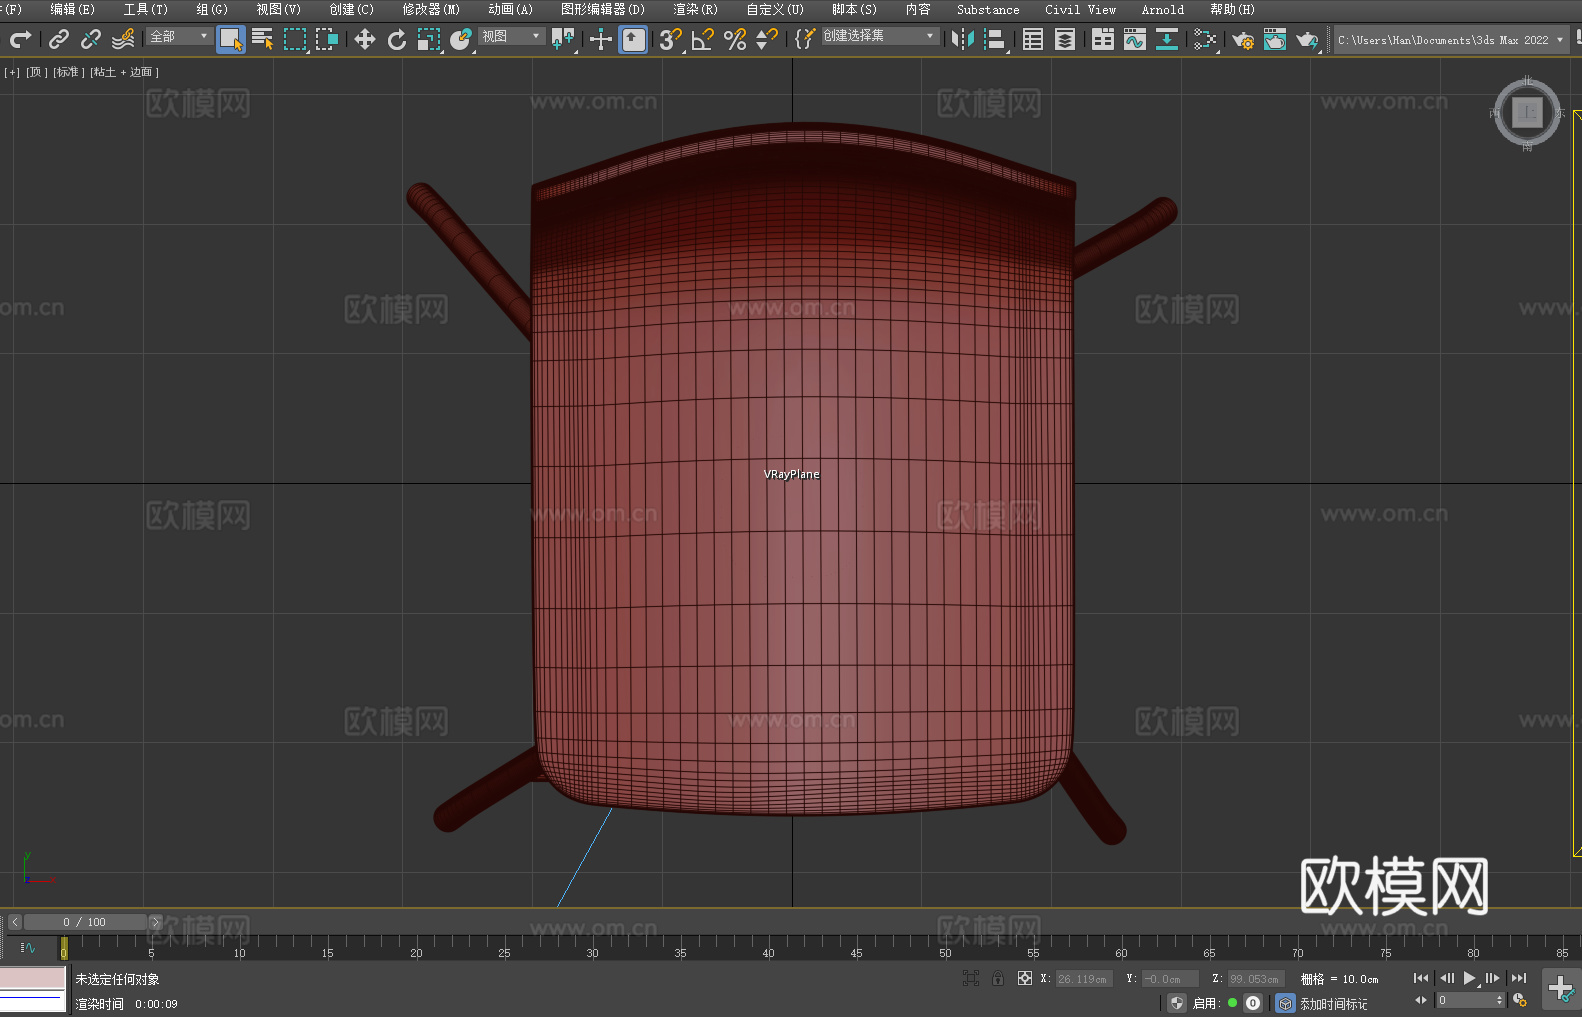Open Render Setup teapot gear icon

click(1243, 39)
